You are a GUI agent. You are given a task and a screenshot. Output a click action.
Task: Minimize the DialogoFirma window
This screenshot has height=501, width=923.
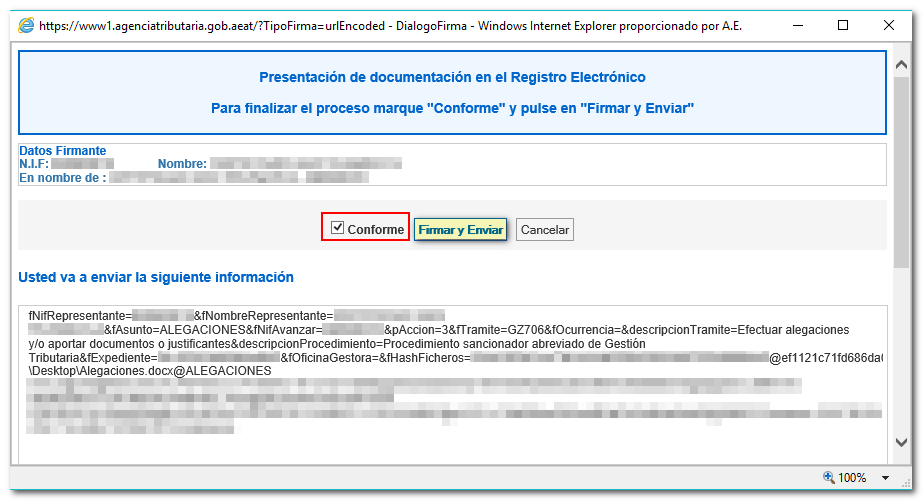[797, 25]
